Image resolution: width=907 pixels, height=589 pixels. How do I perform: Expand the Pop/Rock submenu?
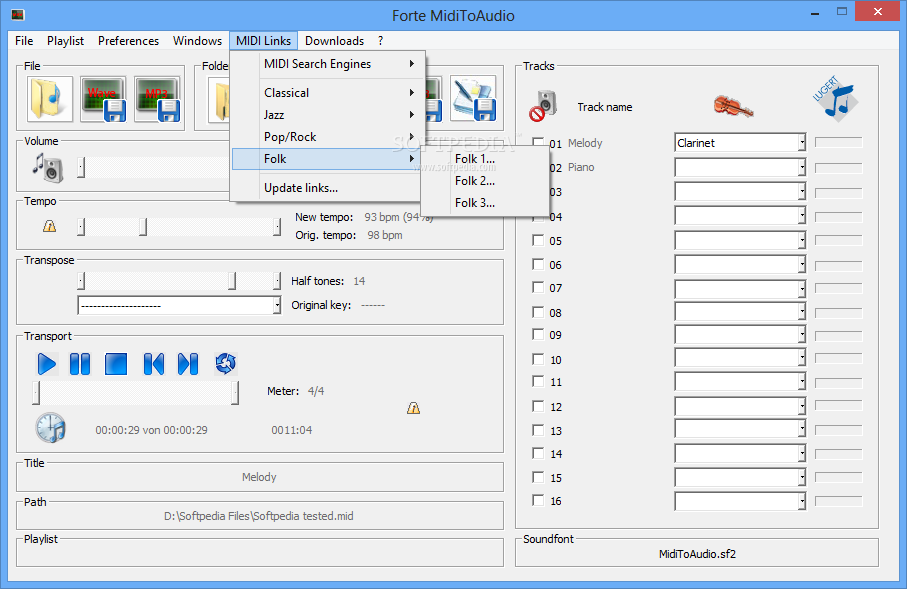click(328, 137)
